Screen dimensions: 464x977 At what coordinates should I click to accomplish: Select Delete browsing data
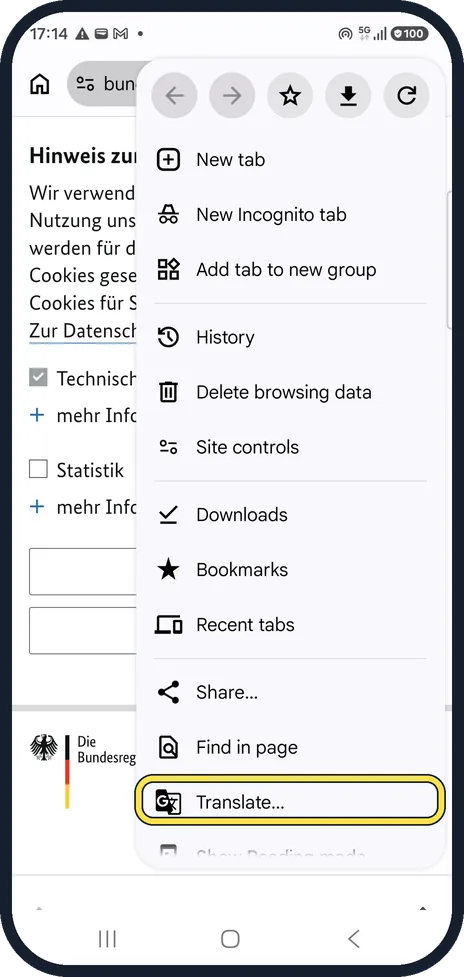click(x=290, y=392)
